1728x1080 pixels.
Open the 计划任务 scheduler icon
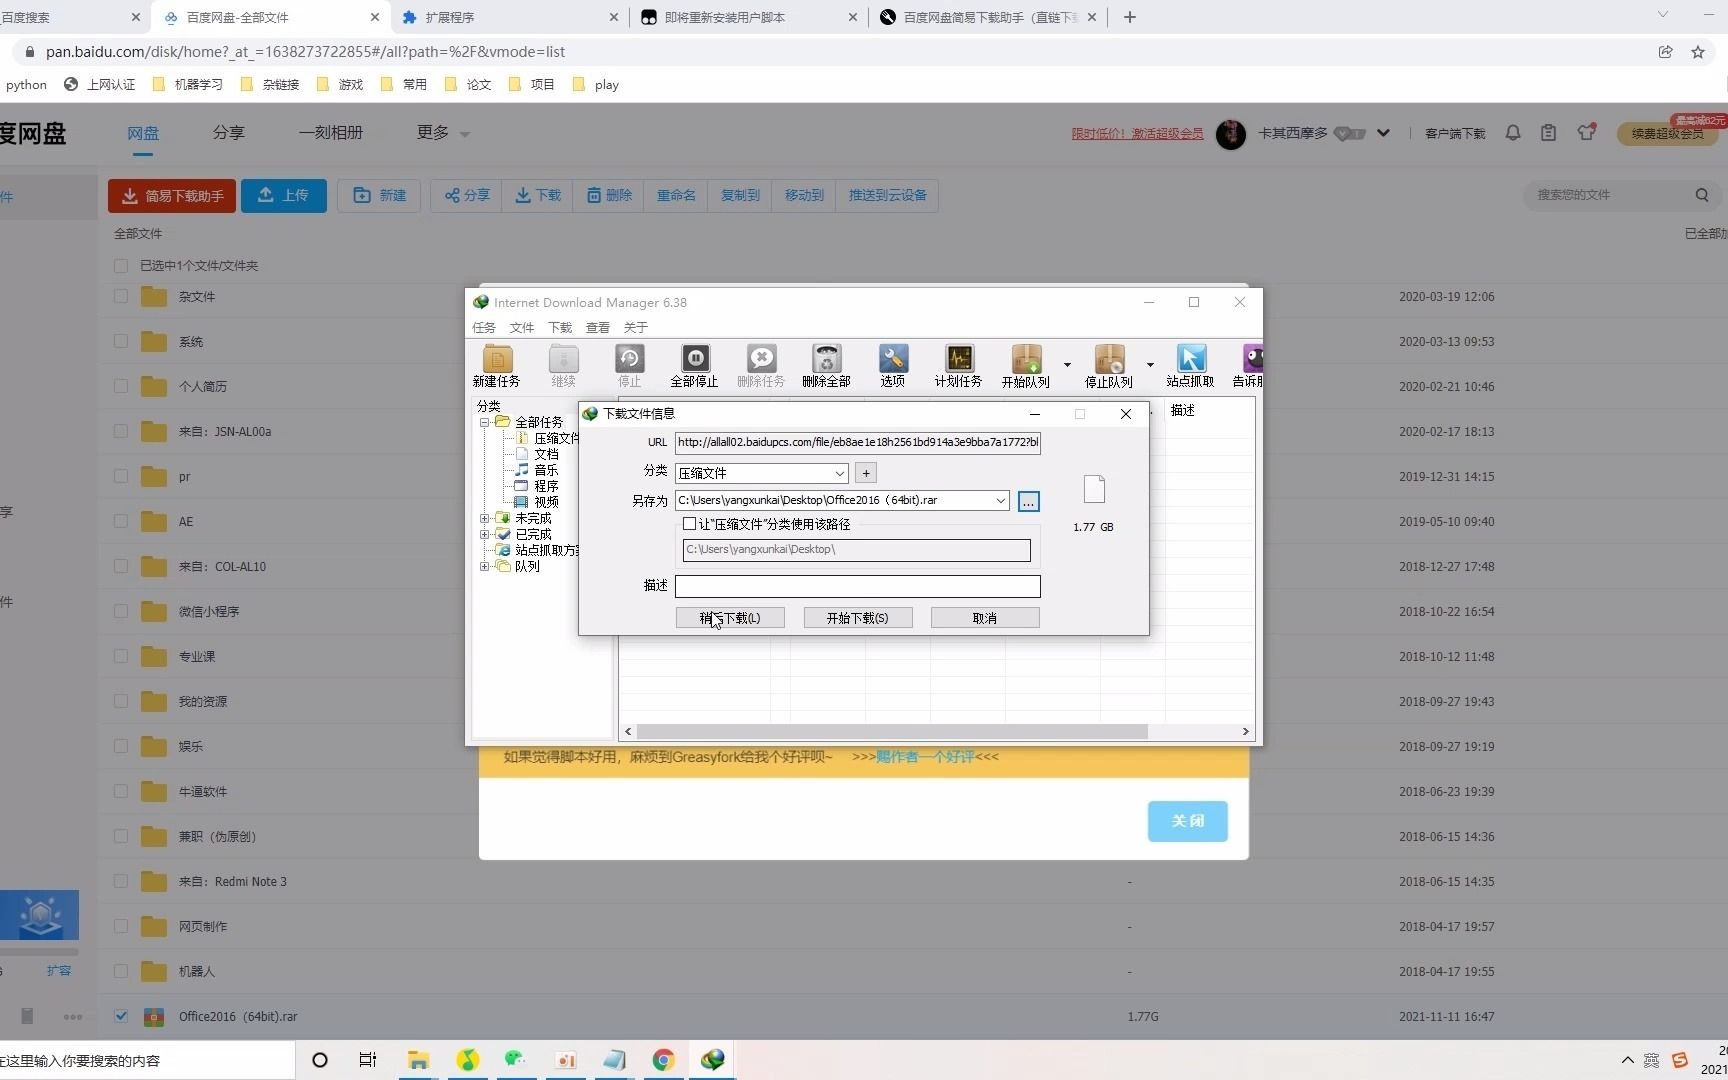(959, 365)
